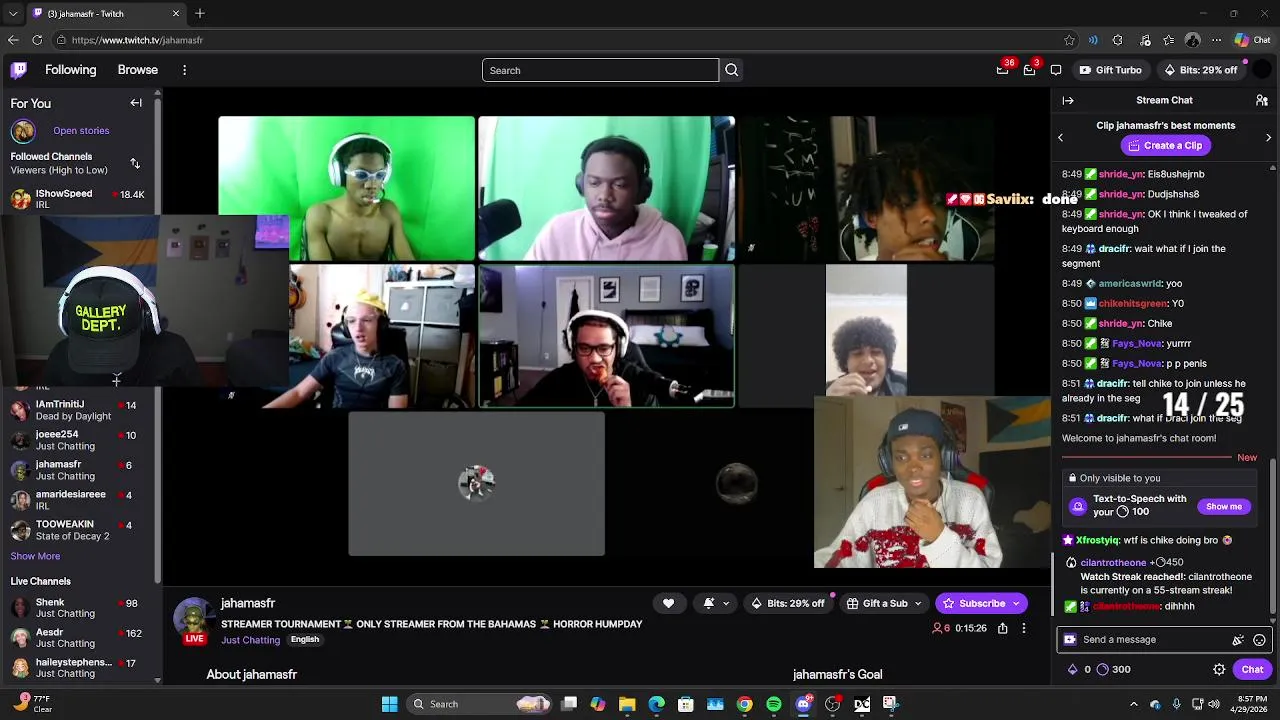This screenshot has height=720, width=1280.
Task: Open amaridesiareee channel in sidebar
Action: (x=78, y=500)
